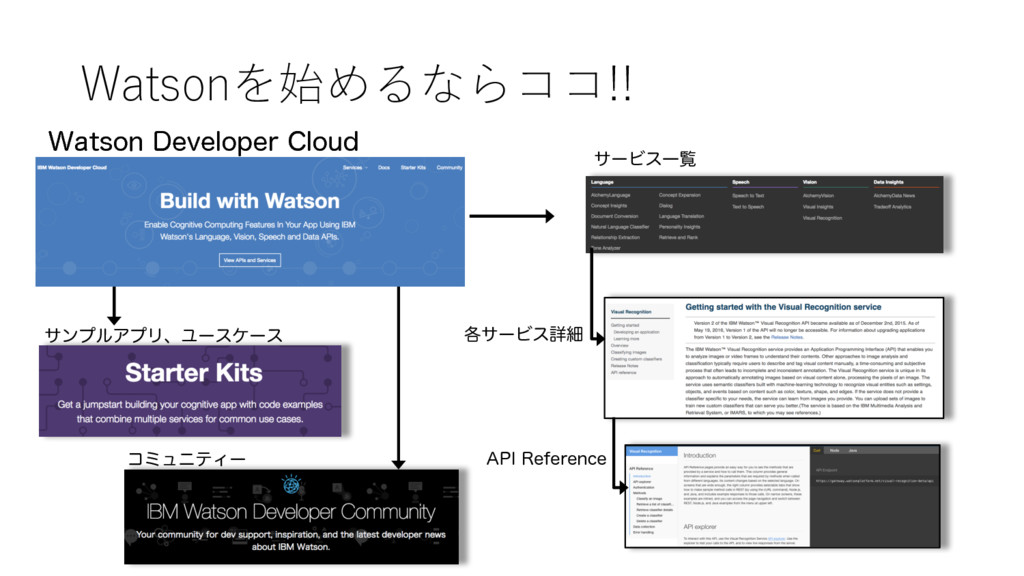Select API explorer in API Reference sidebar
Viewport: 1024px width, 576px height.
(642, 482)
